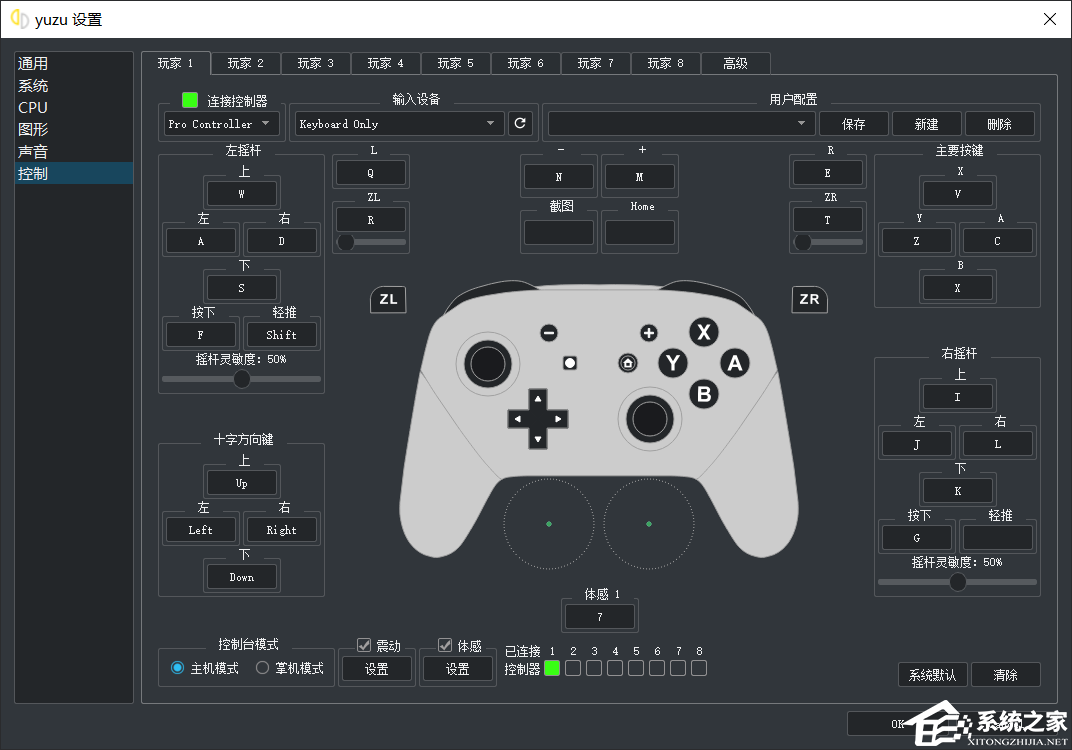Open the 用户配置 profile dropdown
Image resolution: width=1072 pixels, height=750 pixels.
point(679,124)
